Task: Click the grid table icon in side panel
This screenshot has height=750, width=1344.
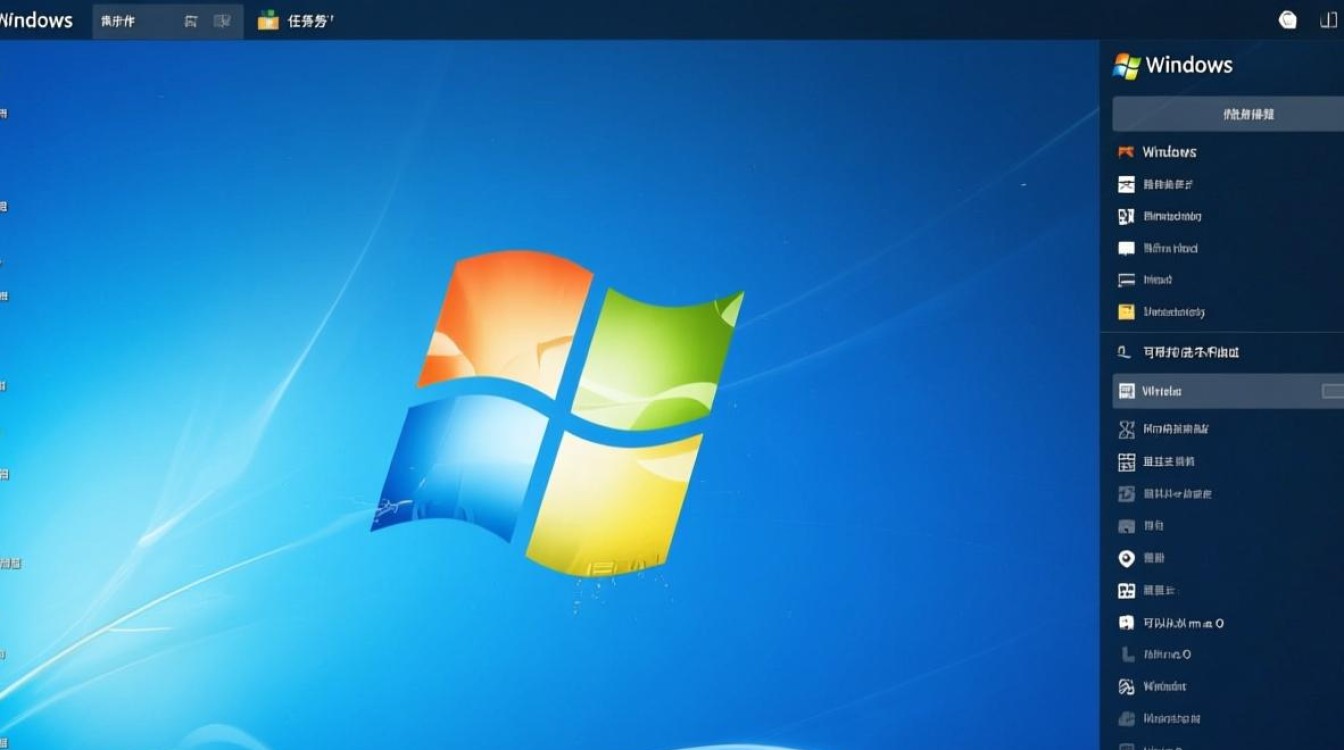Action: coord(1126,461)
